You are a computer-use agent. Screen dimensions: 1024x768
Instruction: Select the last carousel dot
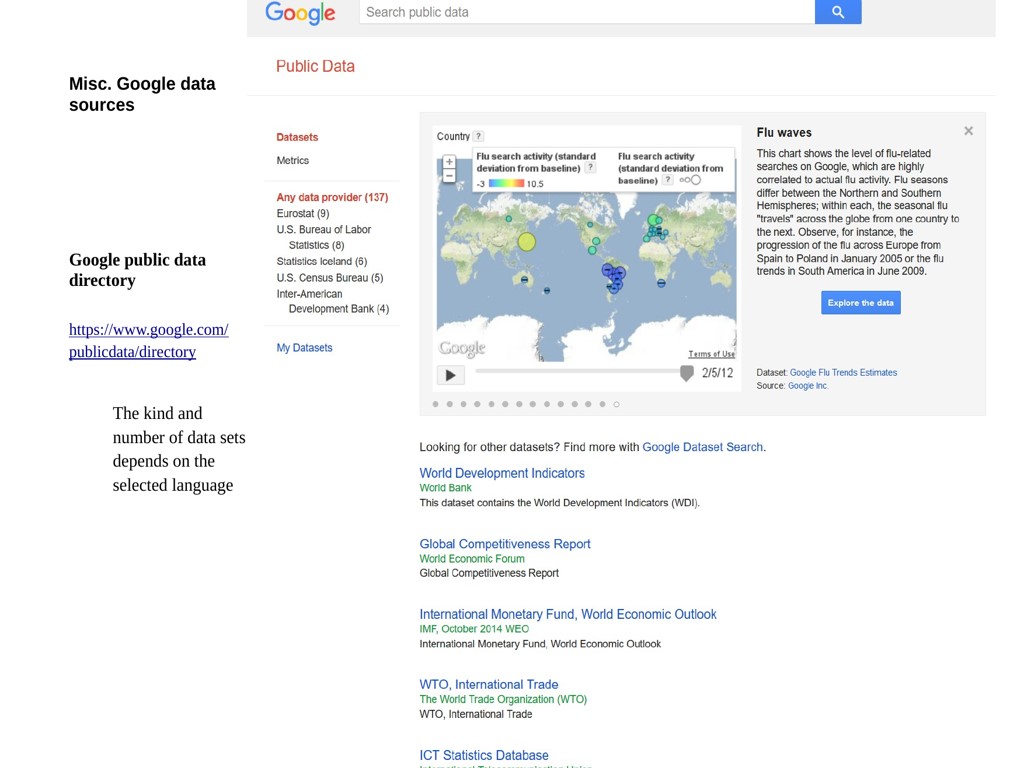pos(616,404)
